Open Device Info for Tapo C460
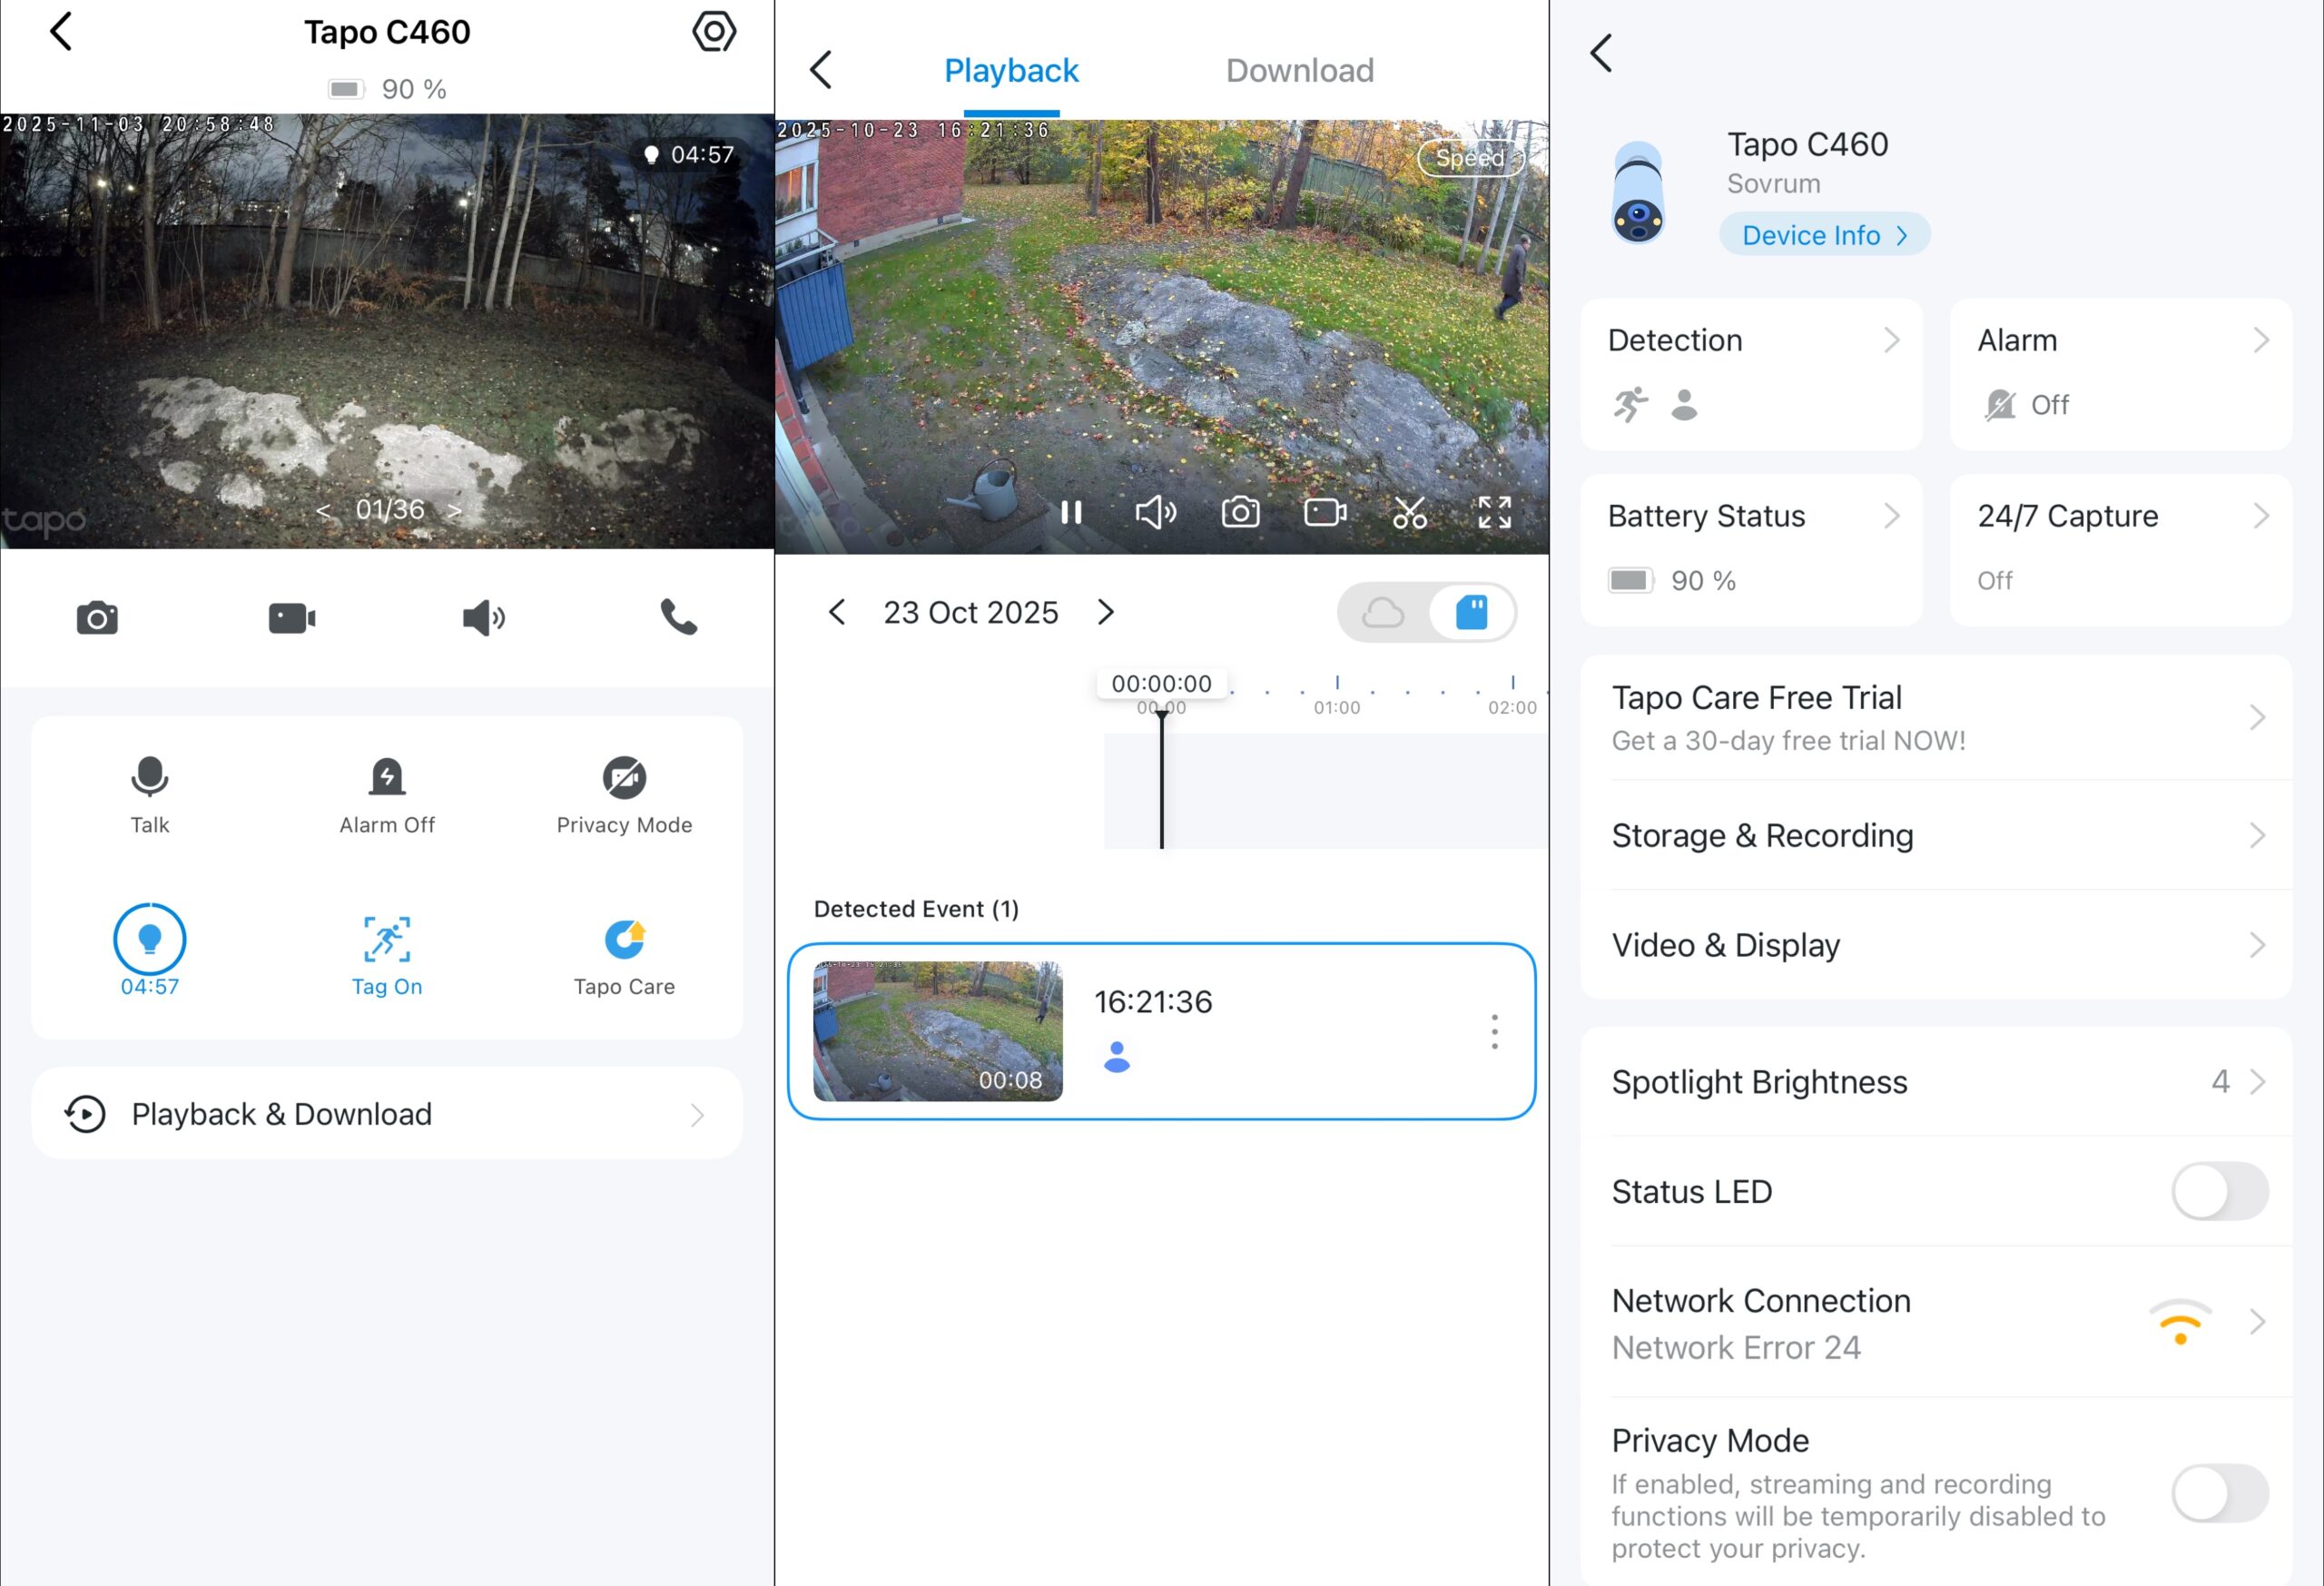 tap(1823, 234)
